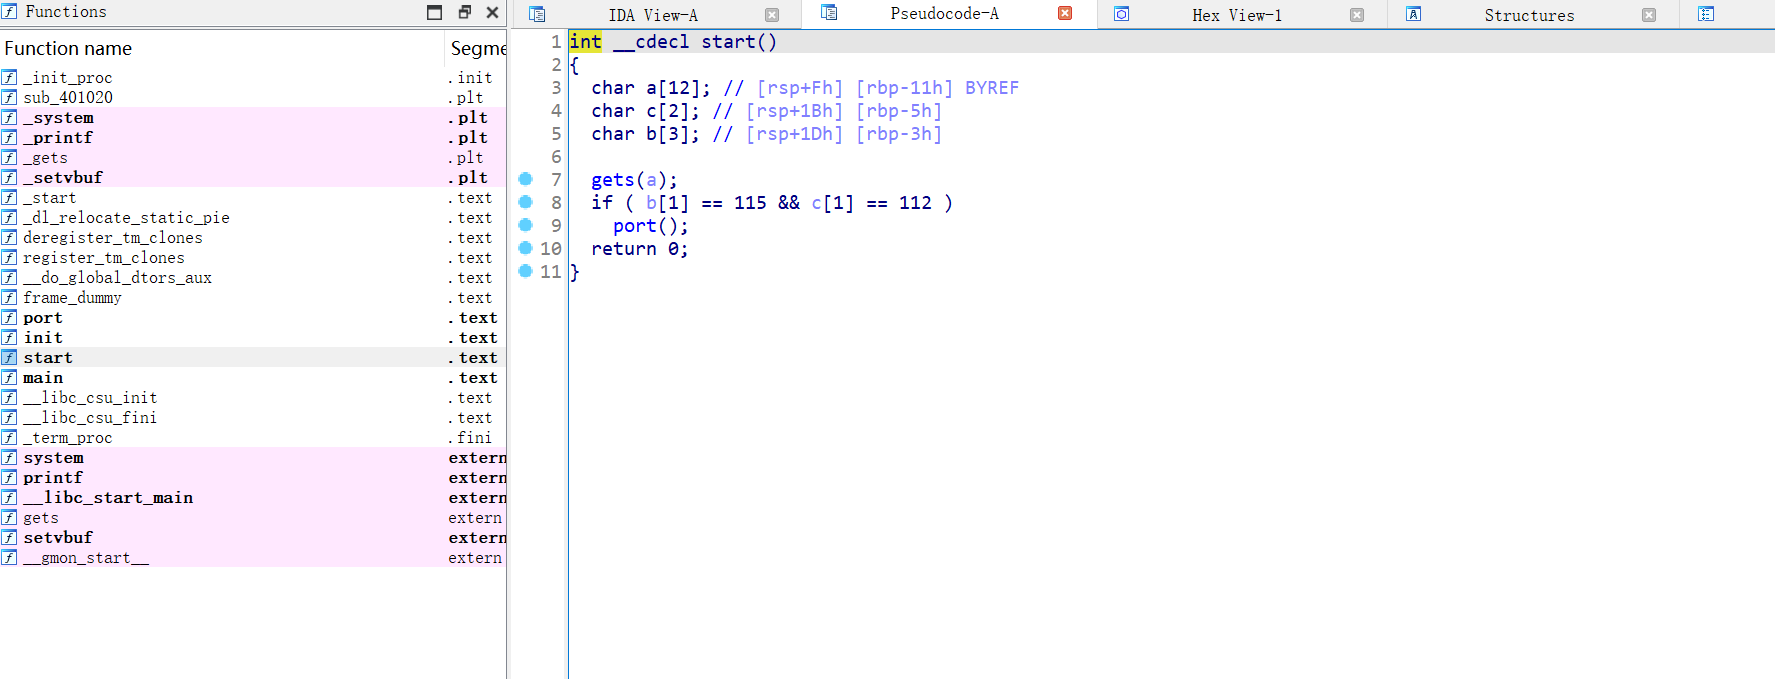The width and height of the screenshot is (1775, 679).
Task: Switch to the IDA View-A tab
Action: pyautogui.click(x=653, y=15)
